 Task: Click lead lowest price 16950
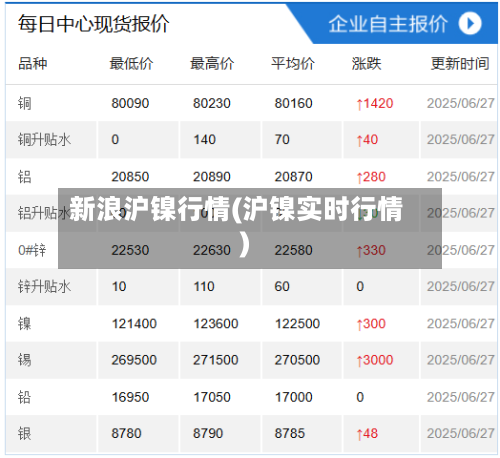(130, 397)
